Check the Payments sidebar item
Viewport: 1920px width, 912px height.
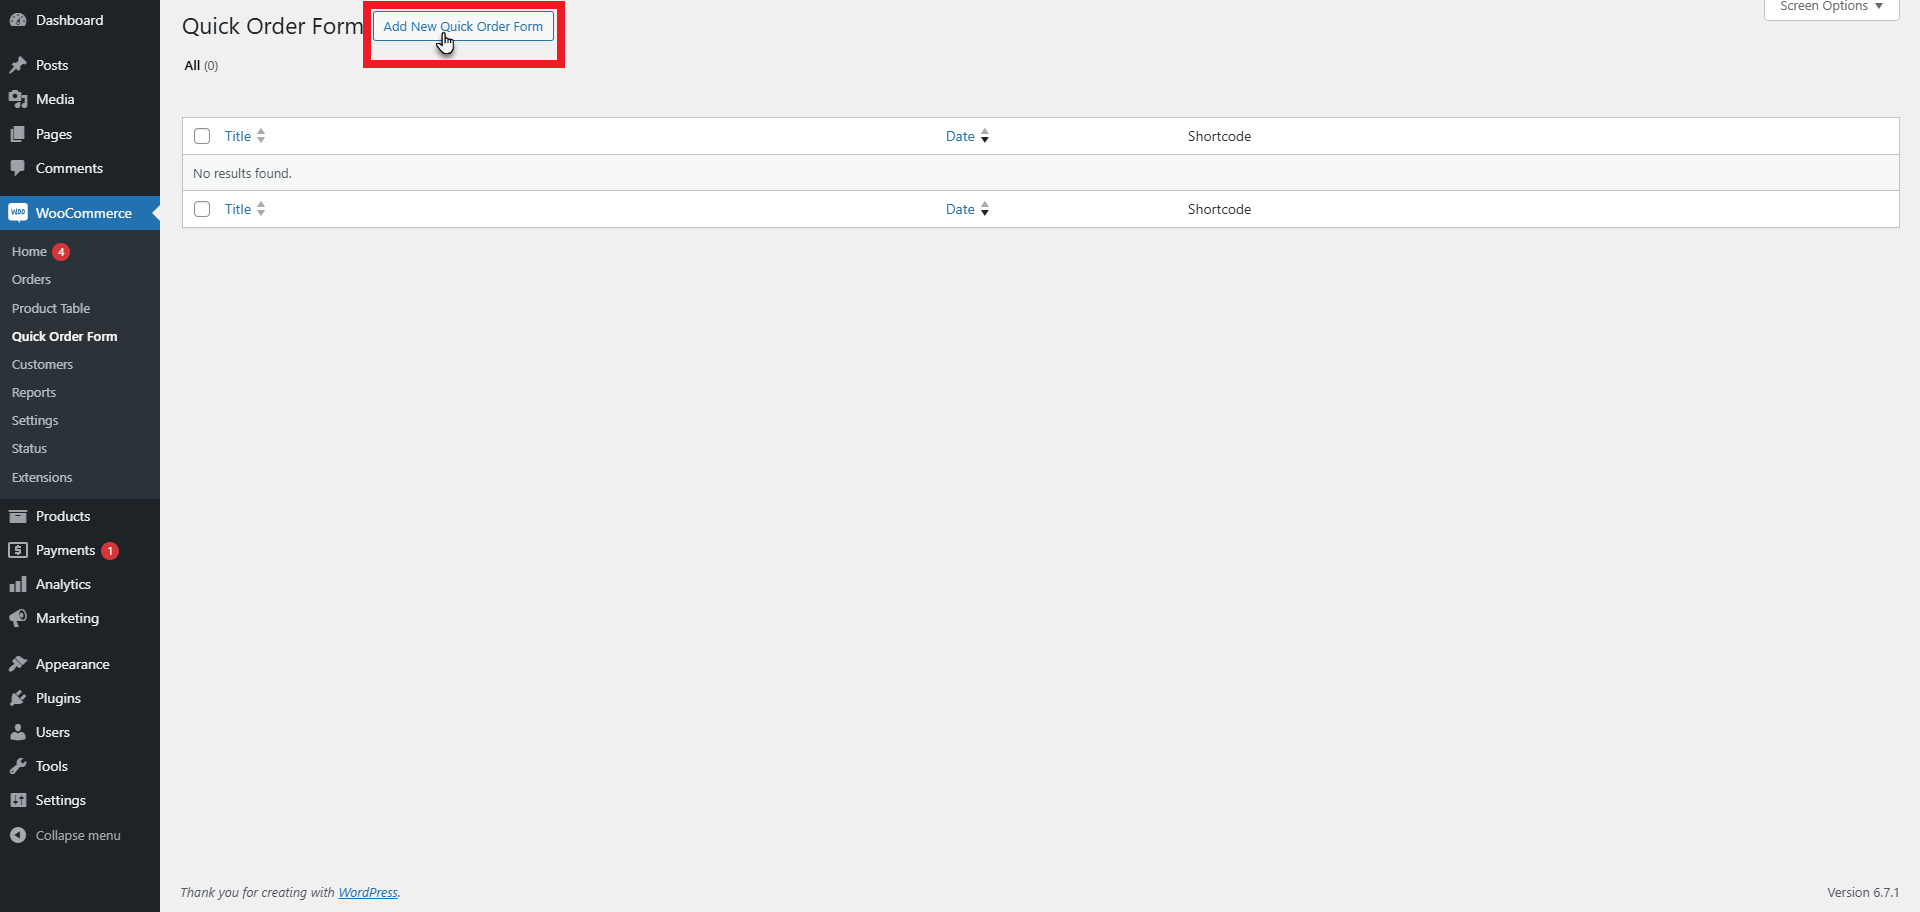pos(66,549)
